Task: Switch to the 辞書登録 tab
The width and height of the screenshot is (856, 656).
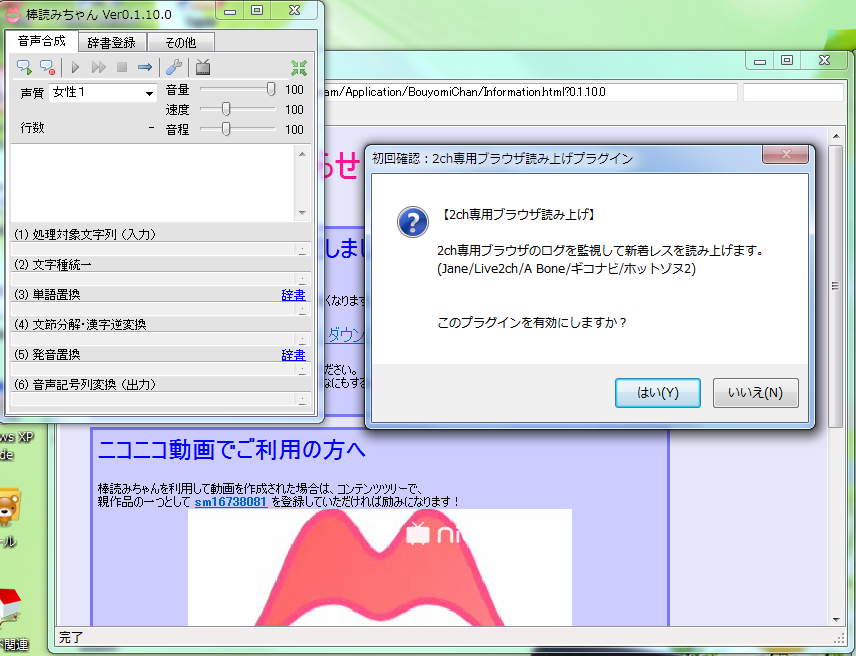Action: point(112,43)
